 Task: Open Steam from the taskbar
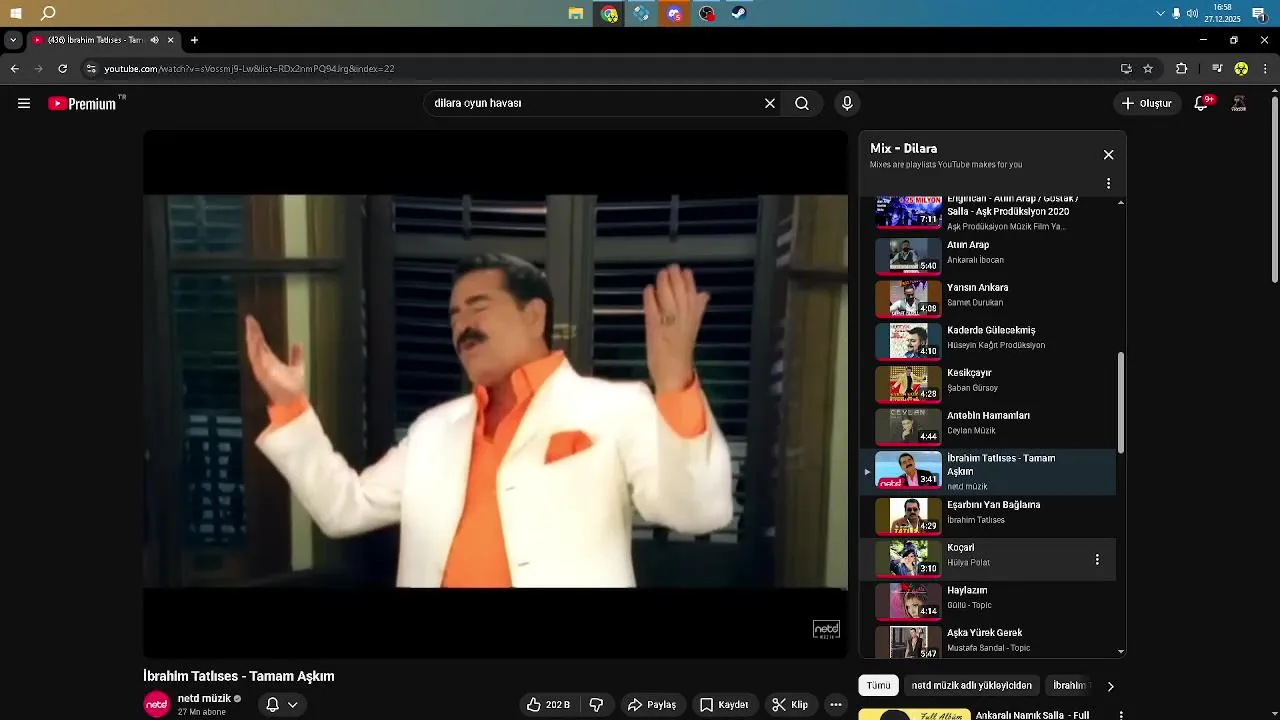pos(739,13)
